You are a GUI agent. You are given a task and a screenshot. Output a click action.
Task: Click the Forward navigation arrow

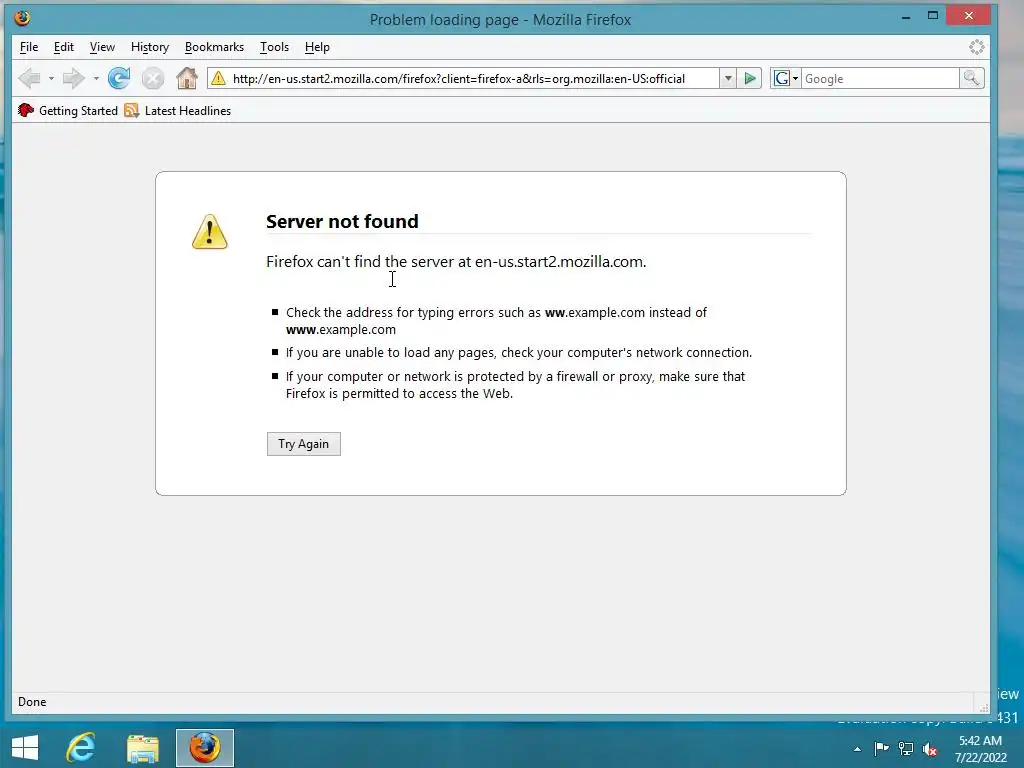pos(73,78)
